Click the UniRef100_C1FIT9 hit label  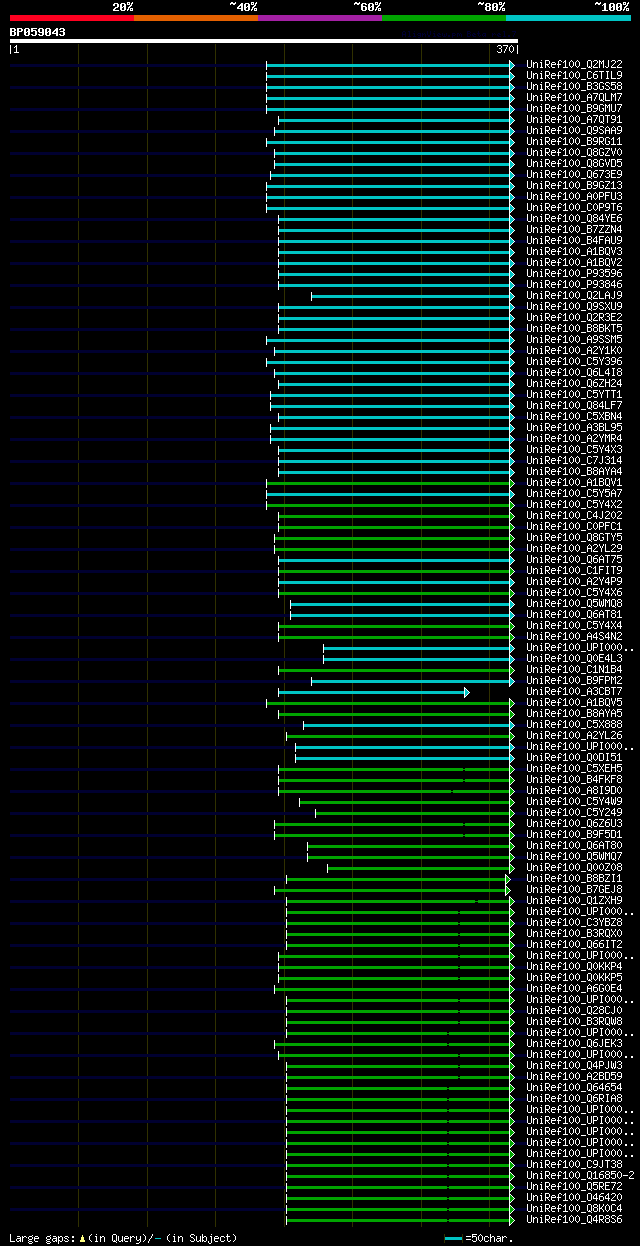pyautogui.click(x=574, y=570)
